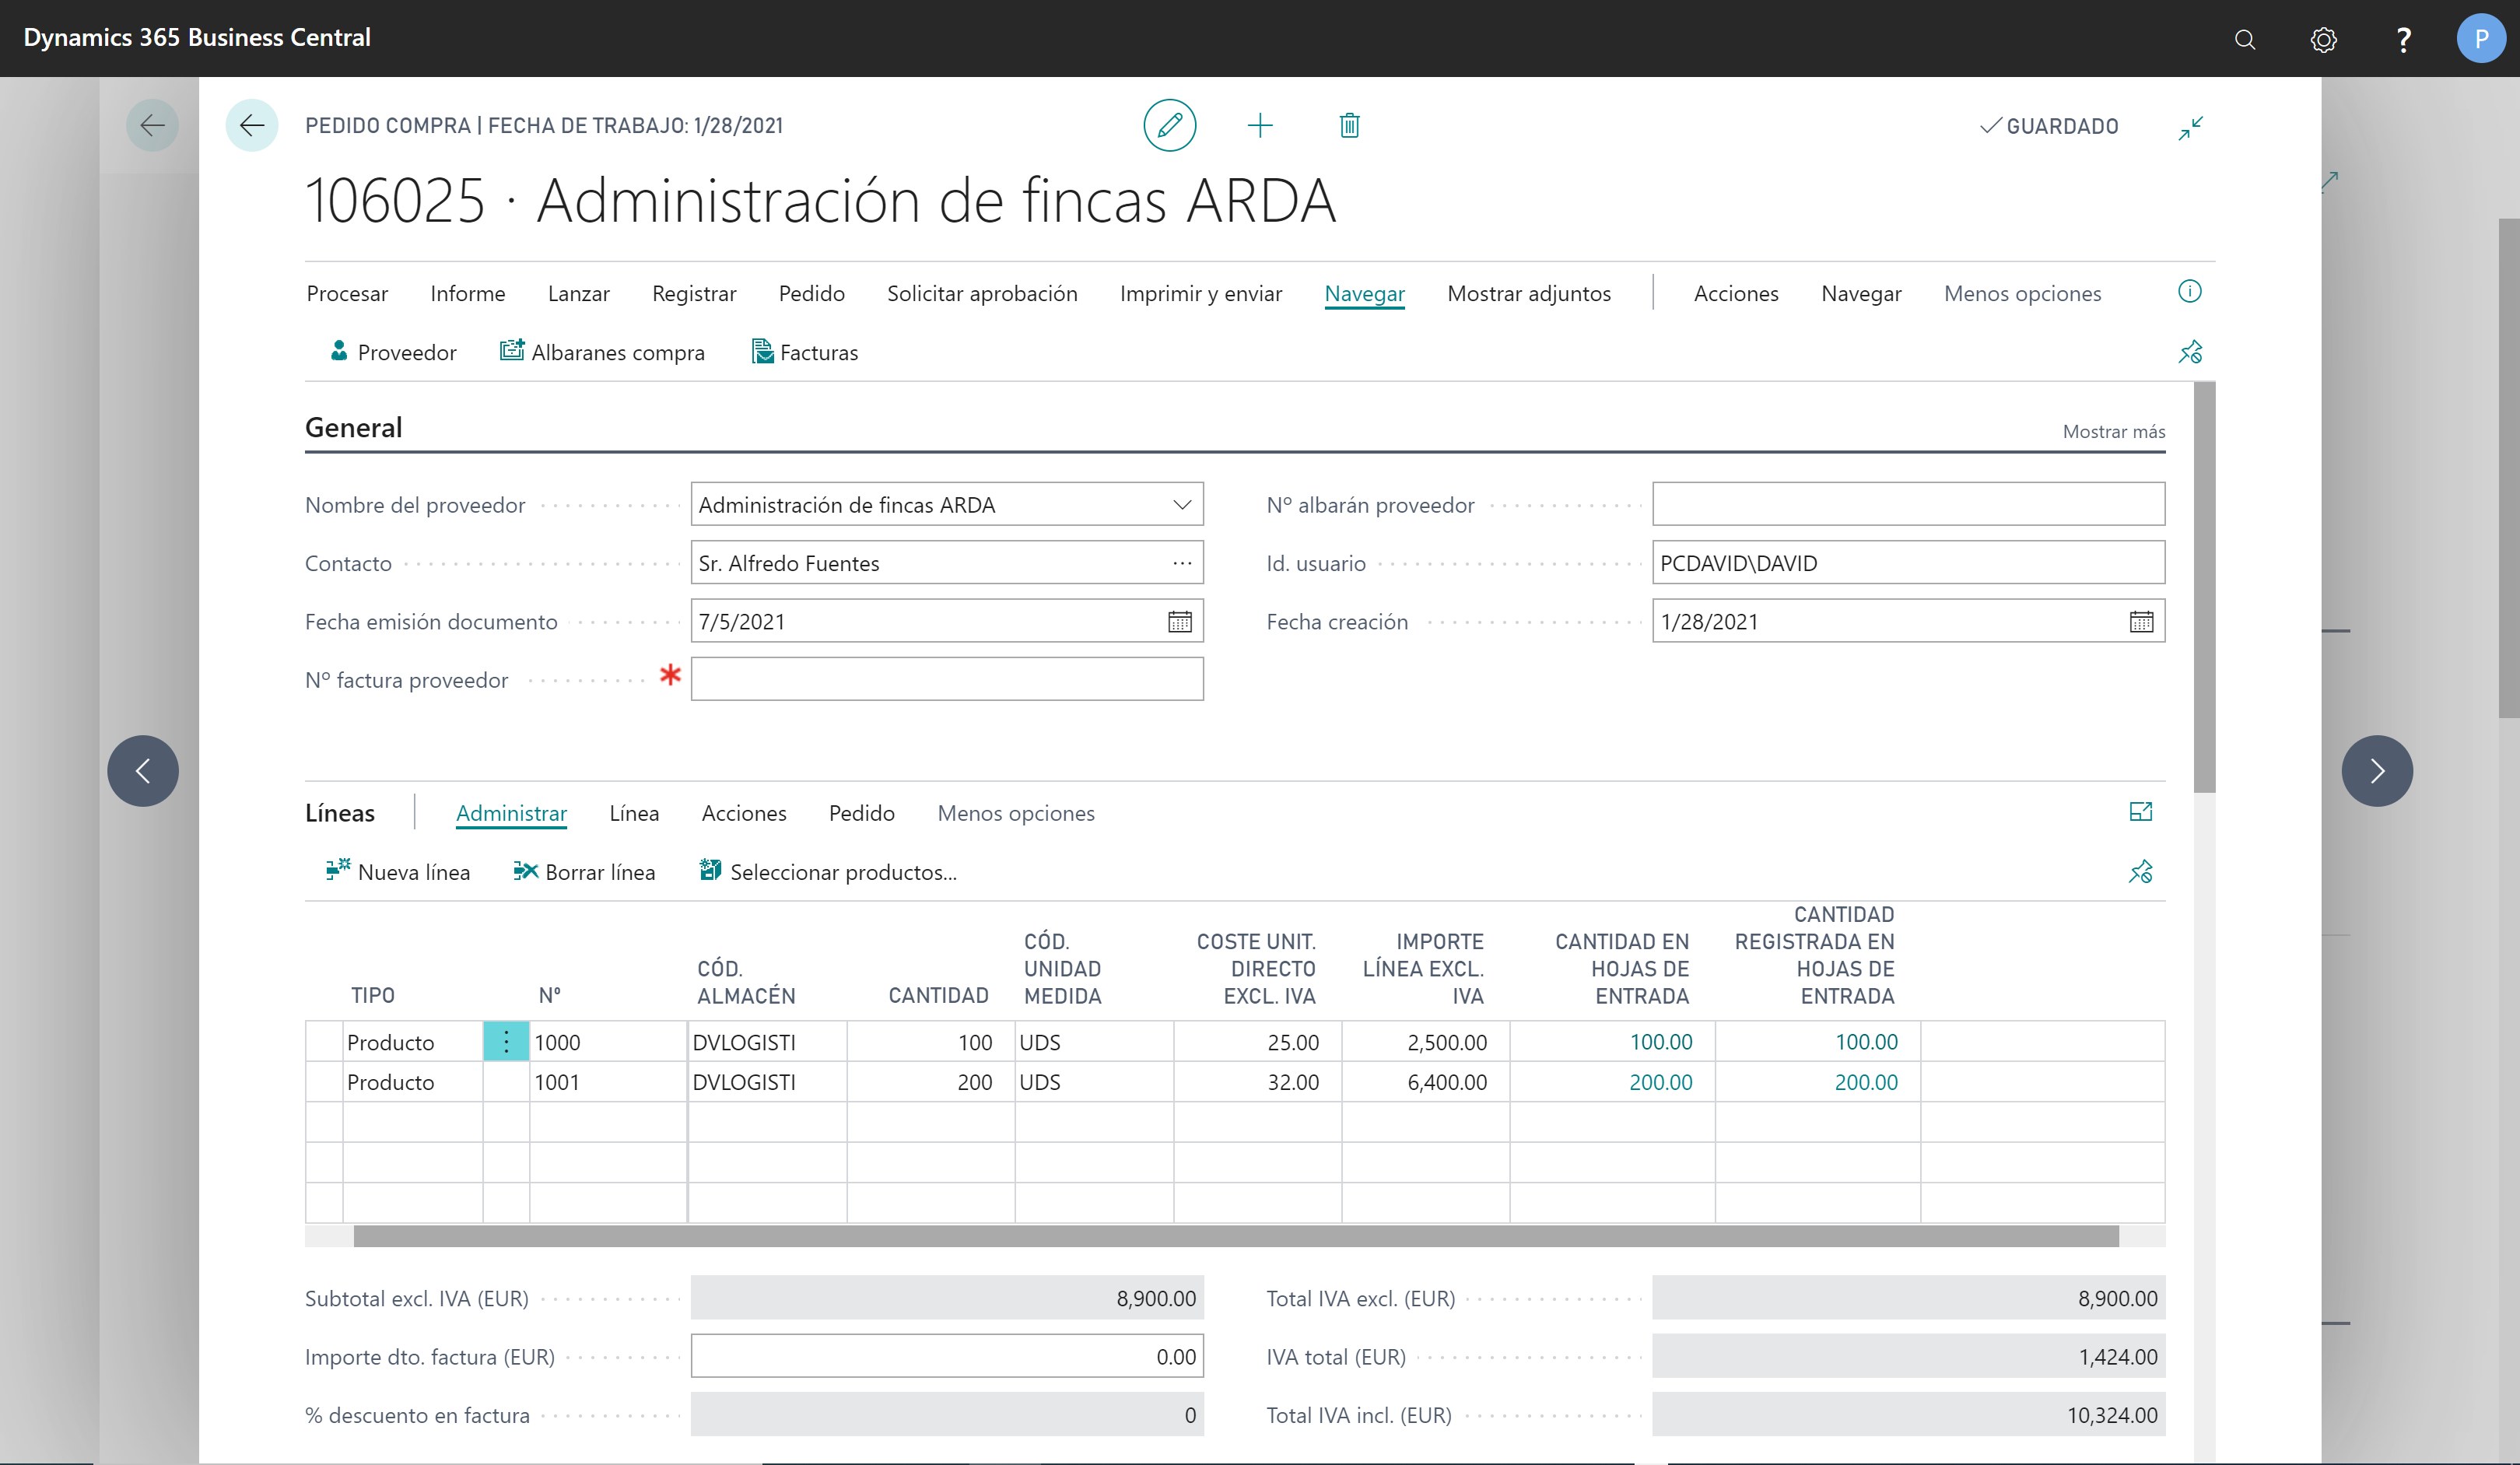Click the Importe dto. factura field
The width and height of the screenshot is (2520, 1465).
[946, 1356]
